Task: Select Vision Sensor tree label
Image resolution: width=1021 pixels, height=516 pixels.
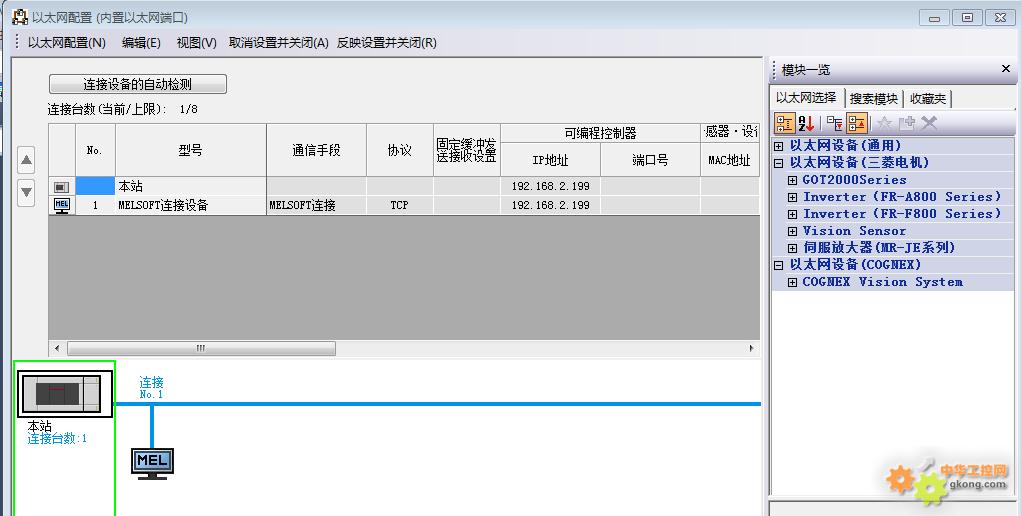Action: click(854, 231)
